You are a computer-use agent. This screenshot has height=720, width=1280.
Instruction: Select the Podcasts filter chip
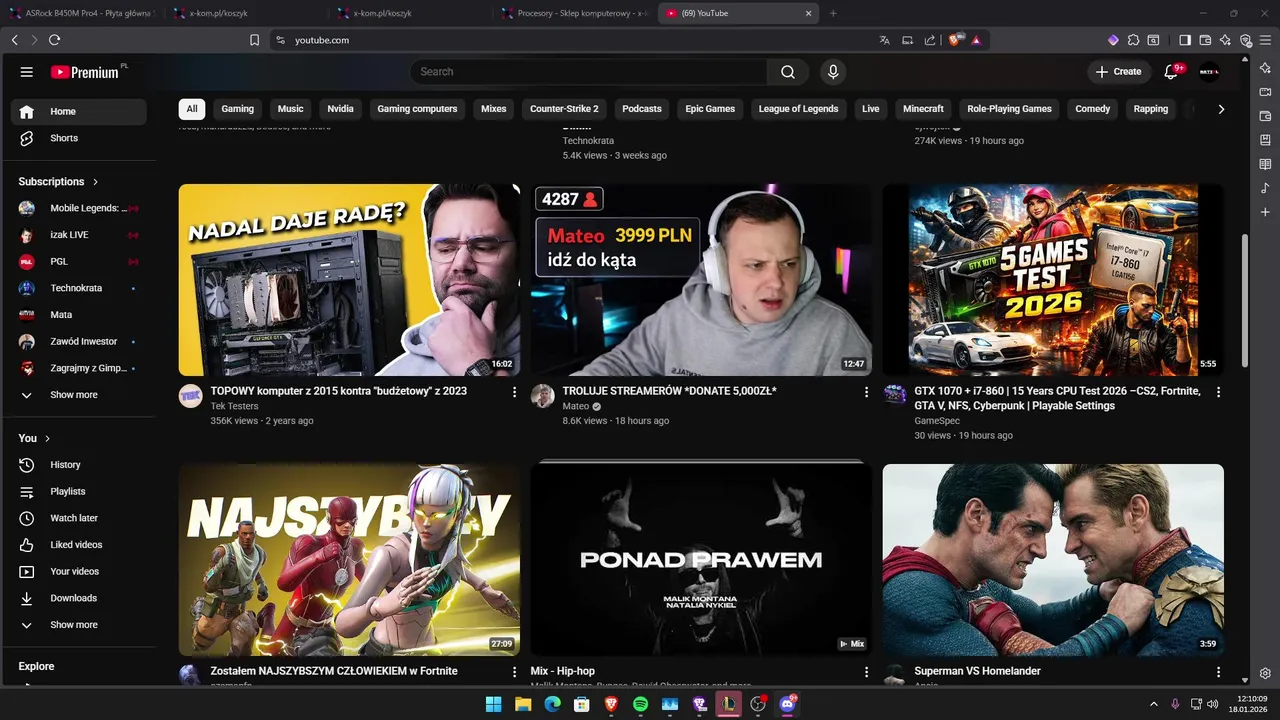click(x=642, y=109)
